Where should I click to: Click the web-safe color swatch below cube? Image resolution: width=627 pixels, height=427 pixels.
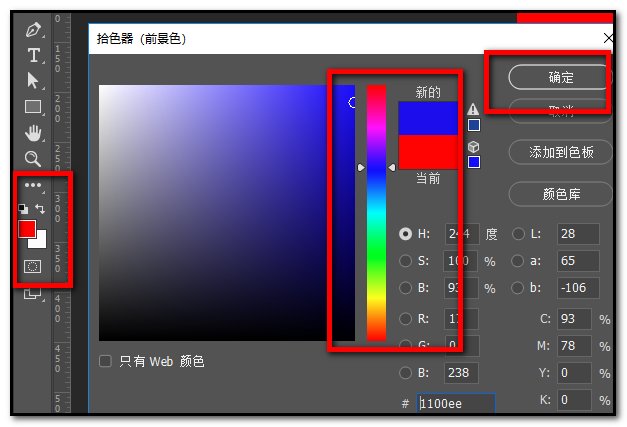[x=474, y=162]
